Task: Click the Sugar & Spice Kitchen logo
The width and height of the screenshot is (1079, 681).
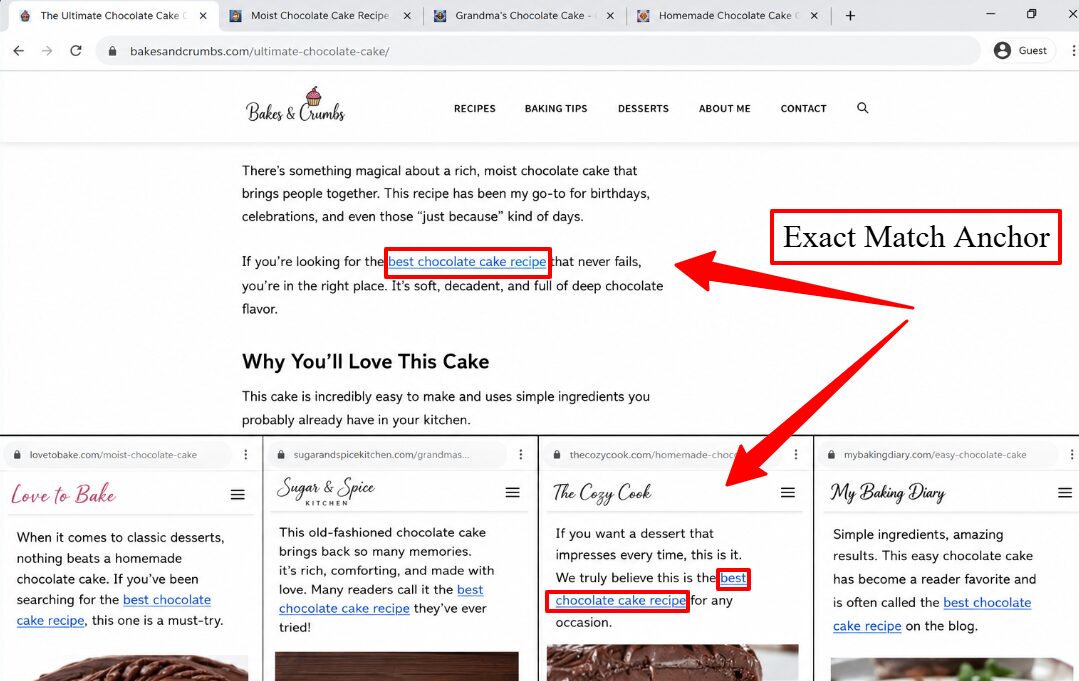Action: click(326, 491)
